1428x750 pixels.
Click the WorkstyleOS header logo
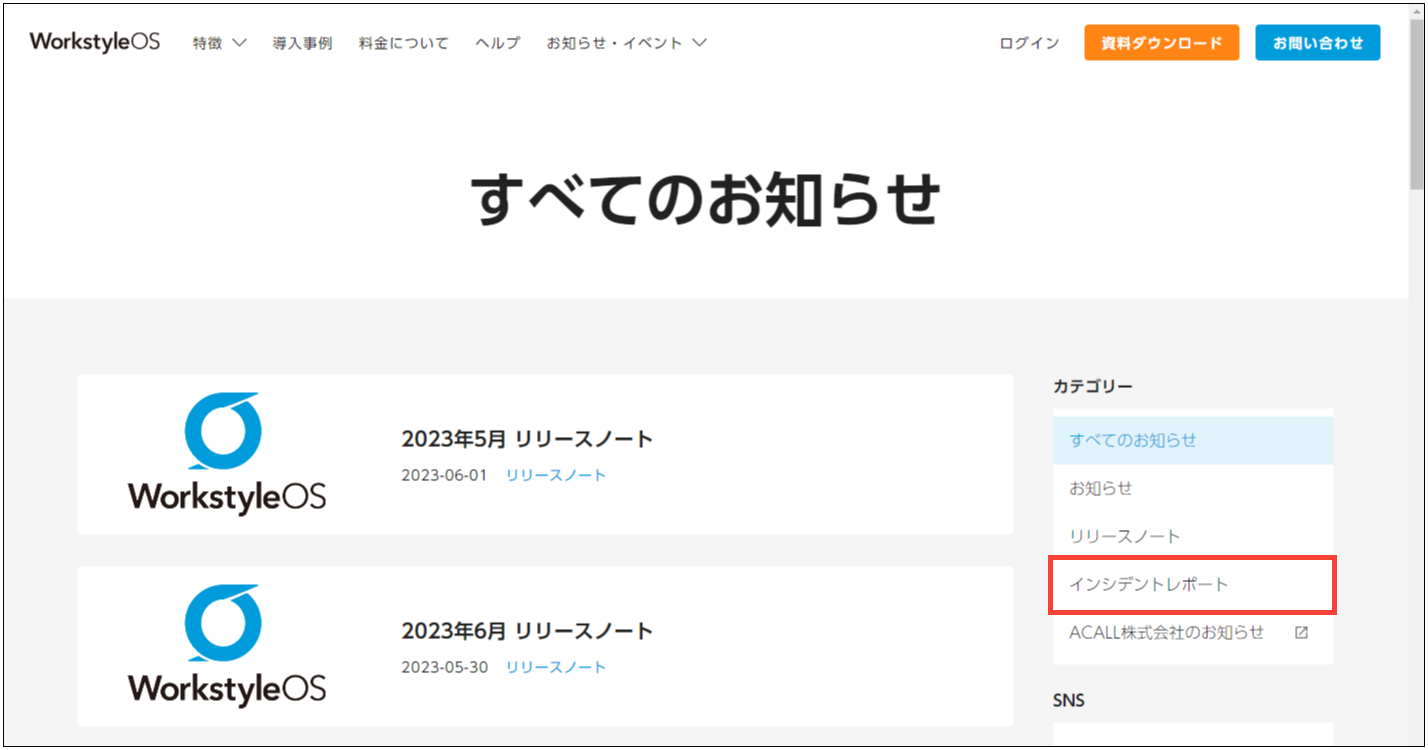(x=95, y=42)
